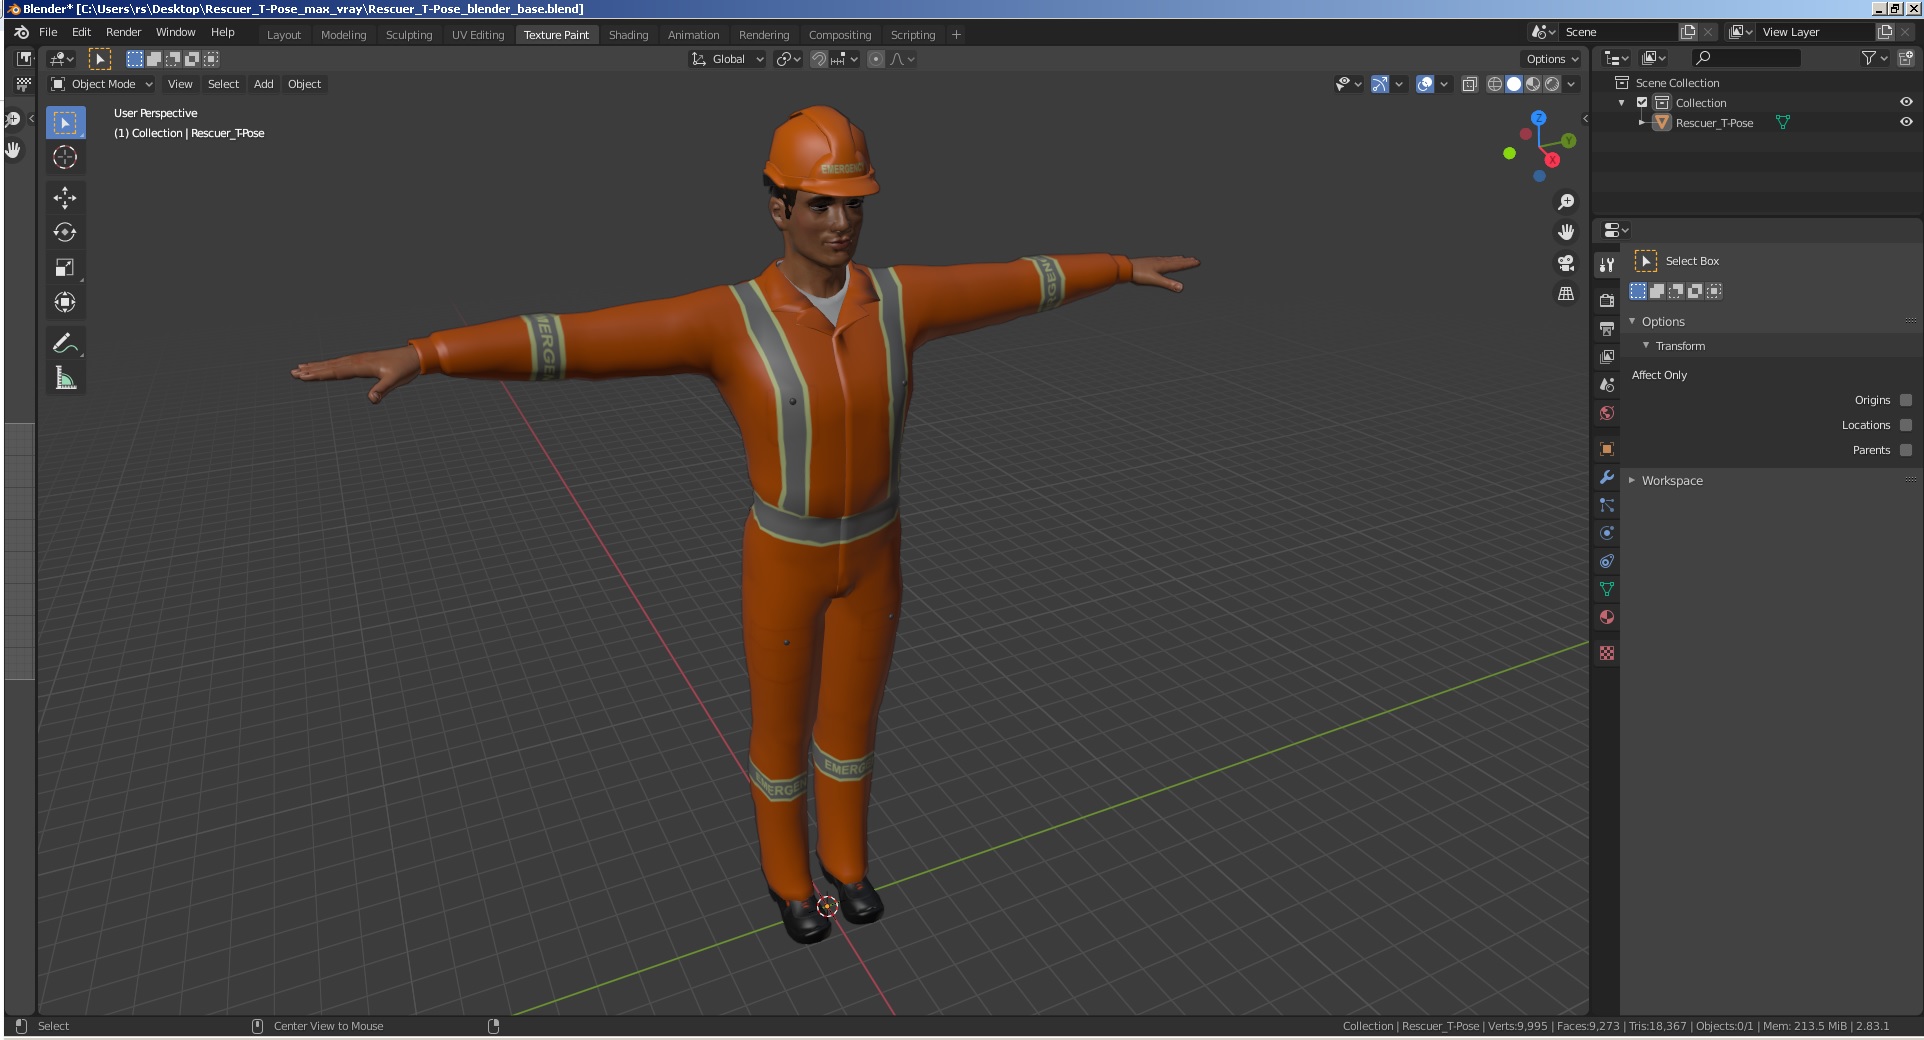Pick the Annotate pencil tool

pyautogui.click(x=65, y=343)
